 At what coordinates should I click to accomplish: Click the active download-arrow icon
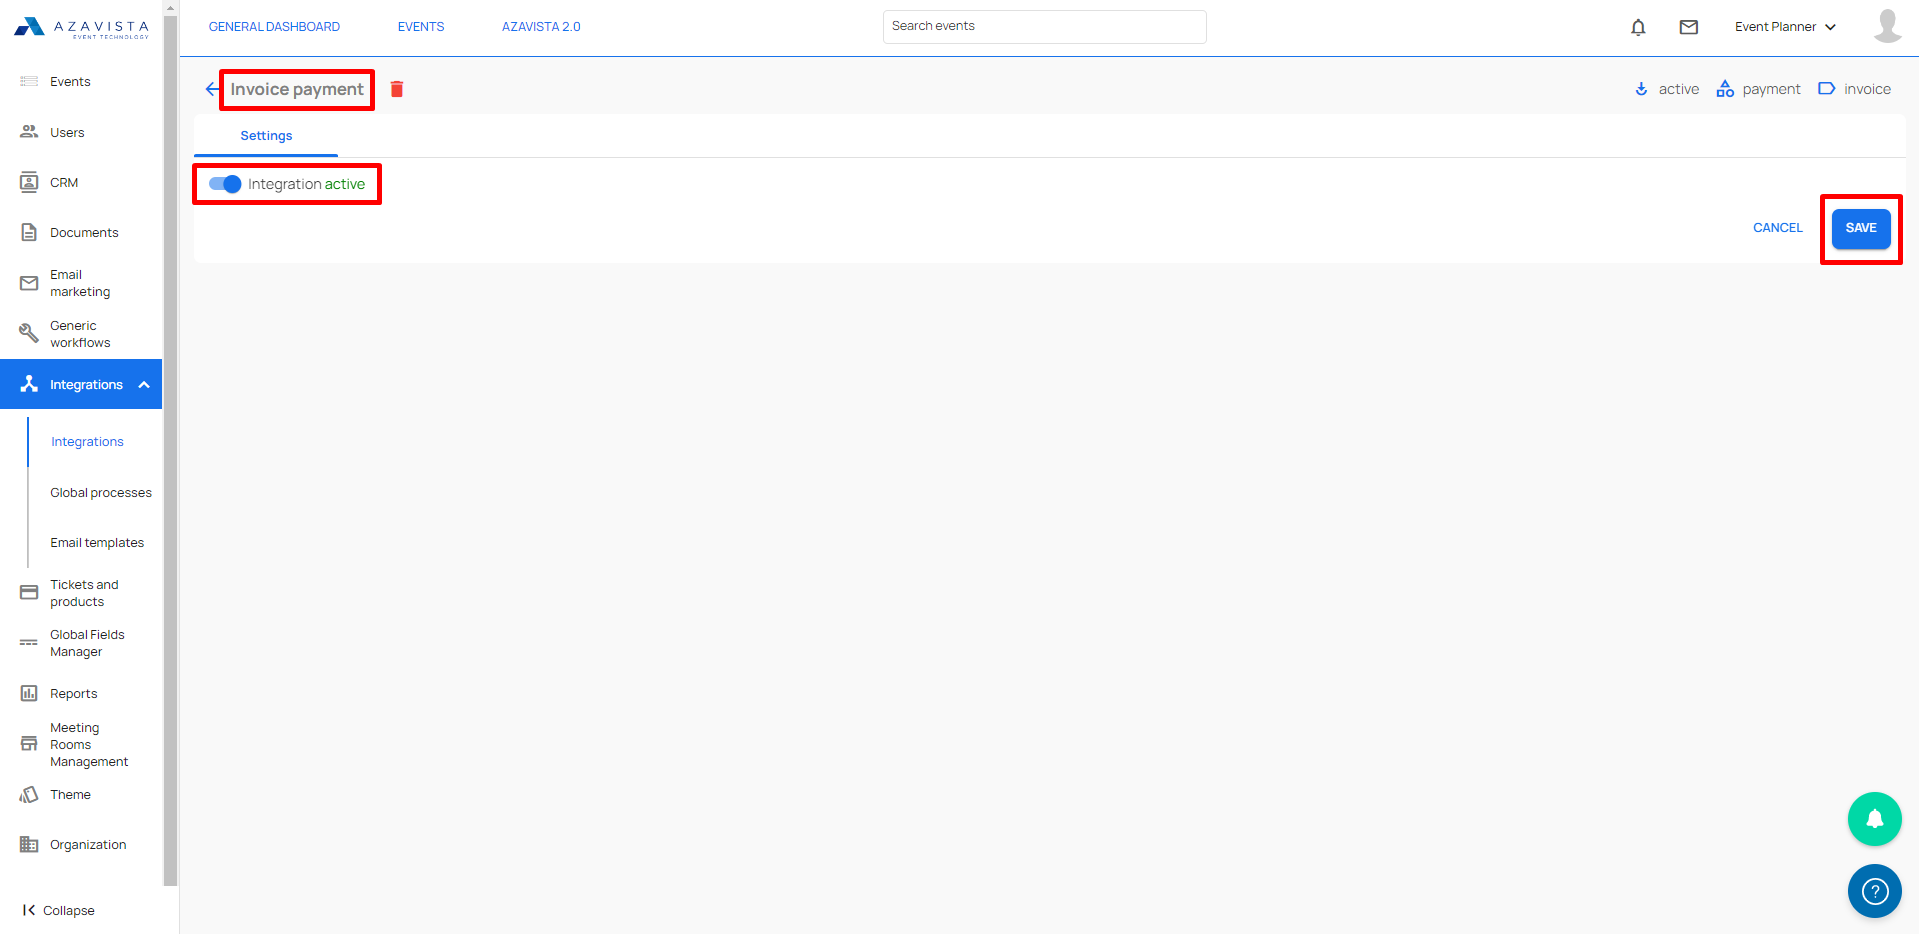[x=1641, y=89]
